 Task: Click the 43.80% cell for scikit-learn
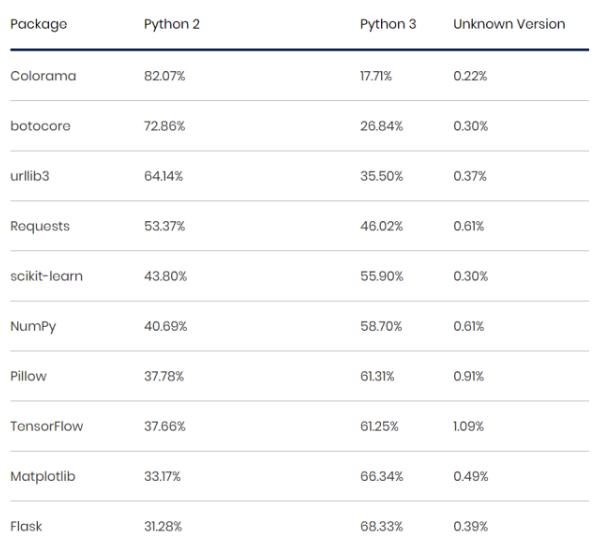(x=165, y=276)
